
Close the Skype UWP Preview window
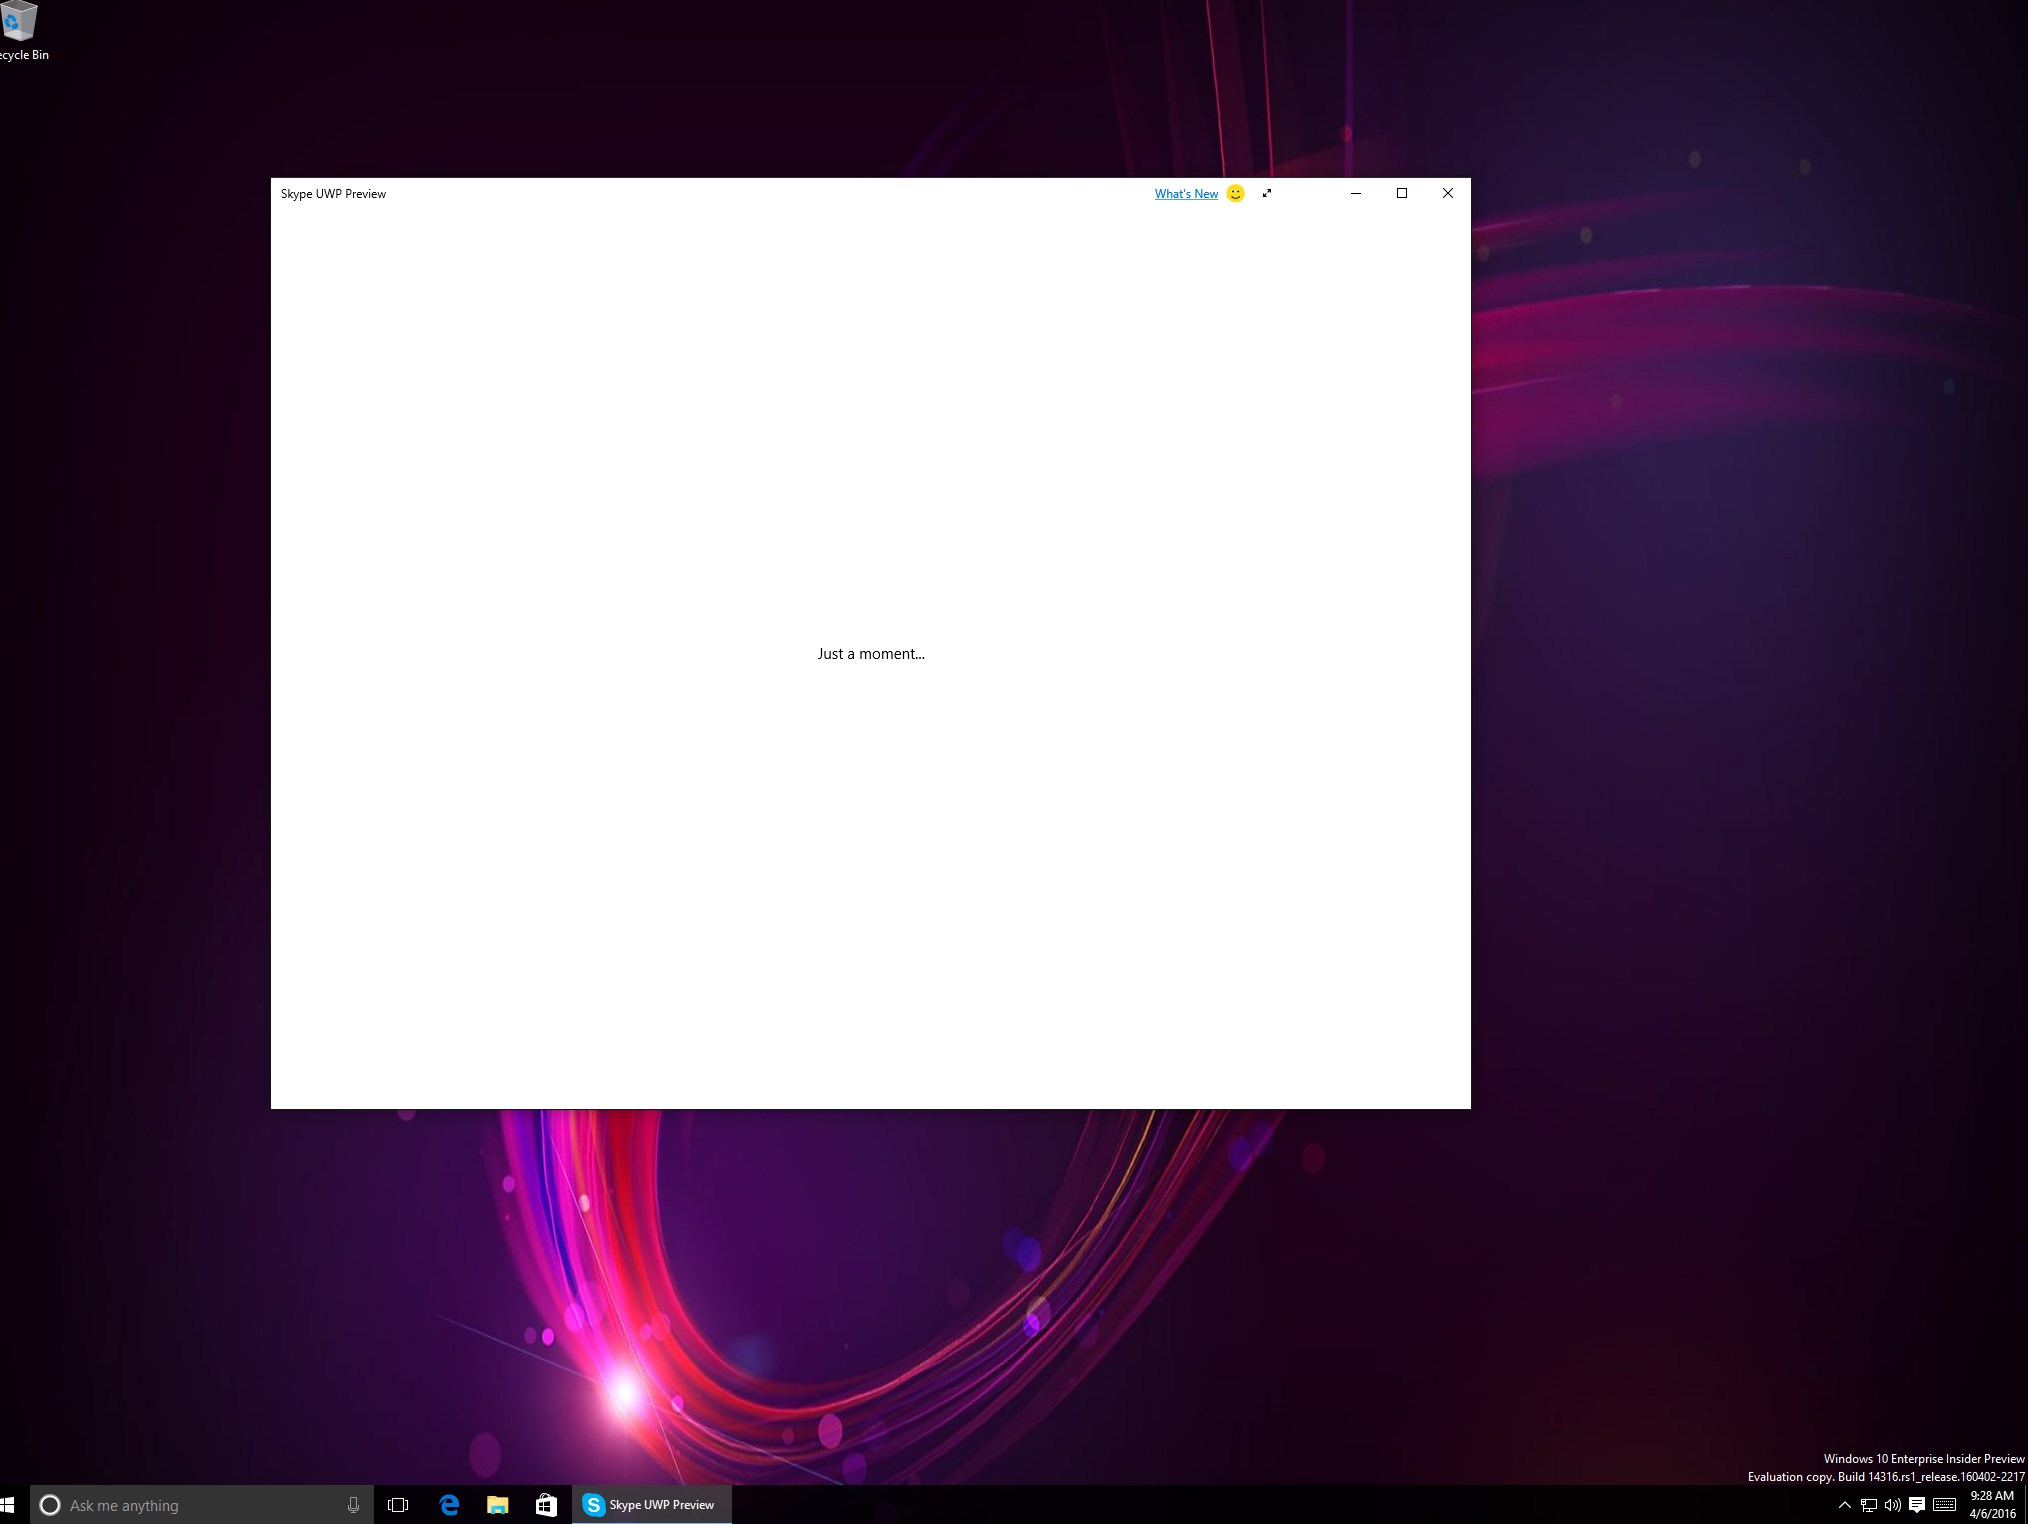pyautogui.click(x=1447, y=193)
